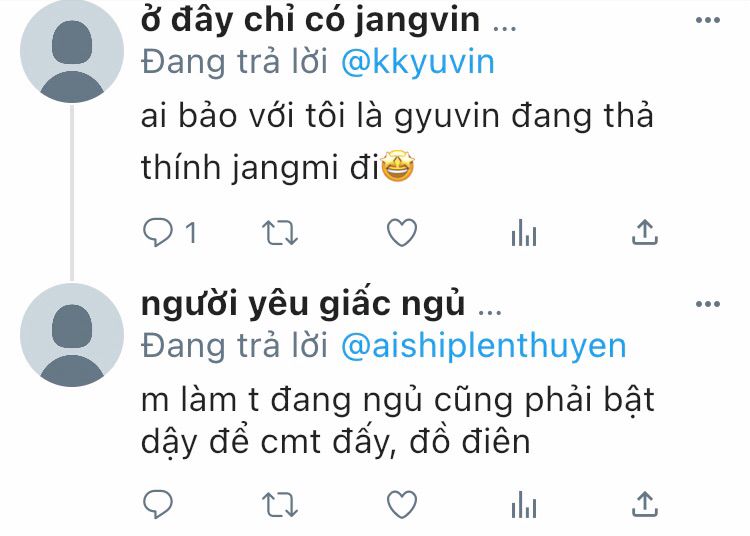Open more options for first tweet
This screenshot has width=750, height=536.
[x=708, y=20]
